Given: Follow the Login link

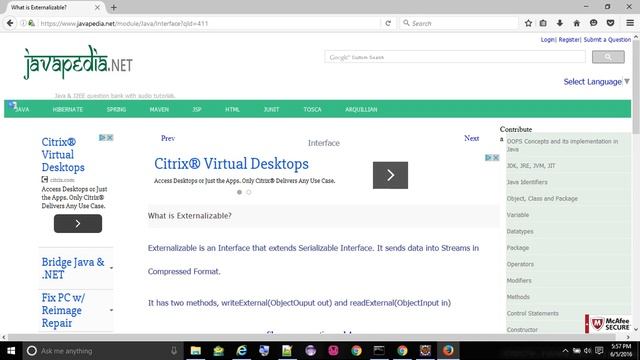Looking at the screenshot, I should (547, 40).
